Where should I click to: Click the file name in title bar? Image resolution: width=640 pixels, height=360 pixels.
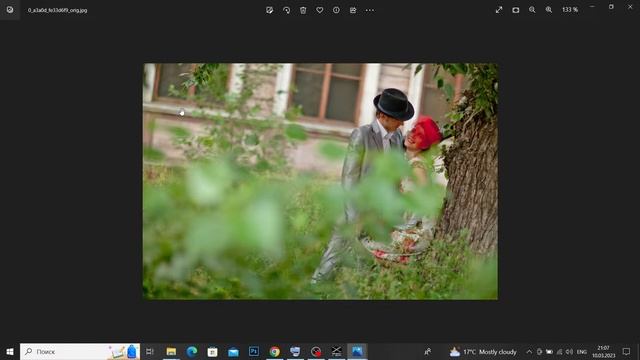58,10
